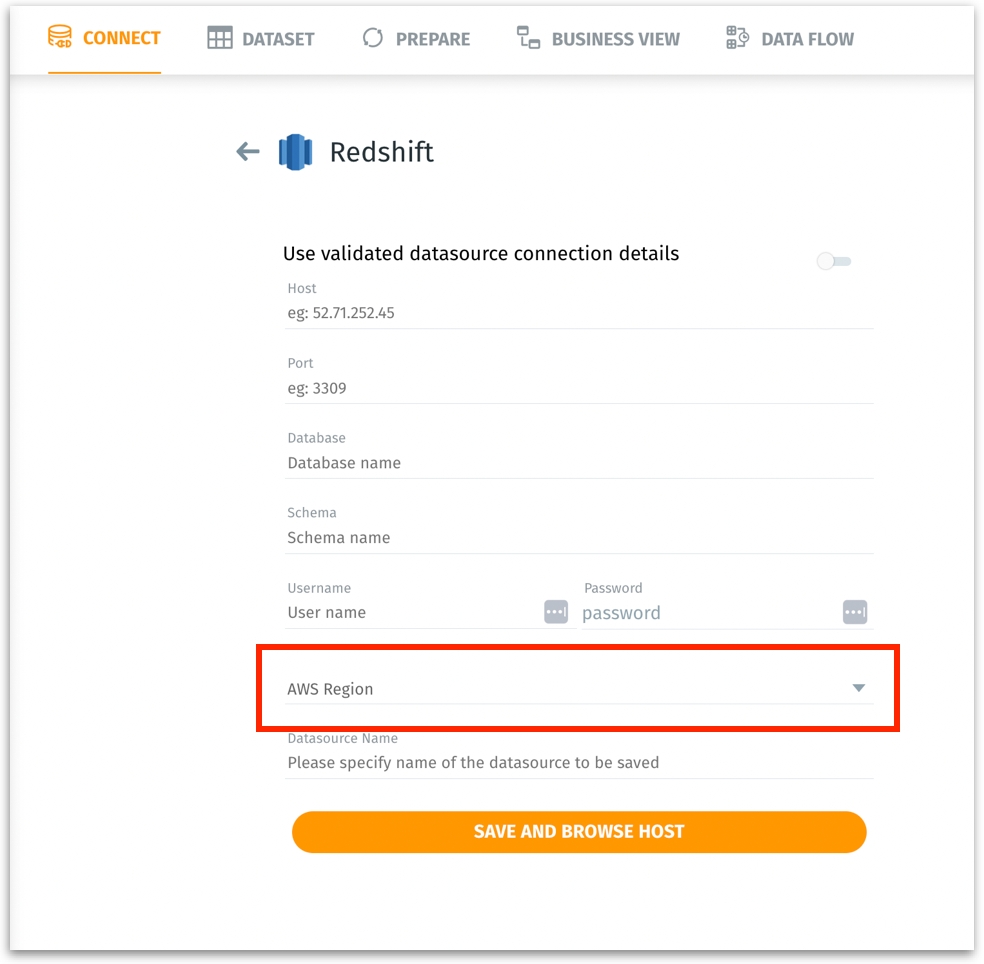
Task: Expand AWS Region list using arrow
Action: tap(858, 689)
